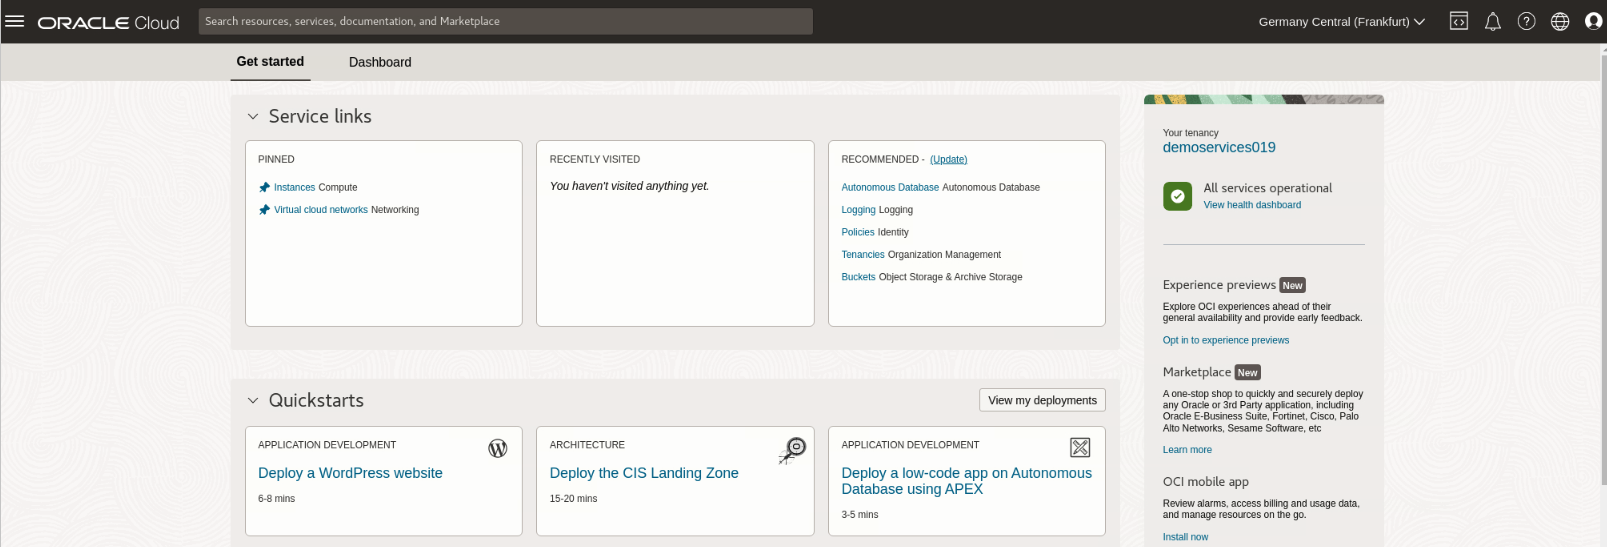Open the Autonomous Database link
This screenshot has width=1607, height=547.
pos(890,187)
